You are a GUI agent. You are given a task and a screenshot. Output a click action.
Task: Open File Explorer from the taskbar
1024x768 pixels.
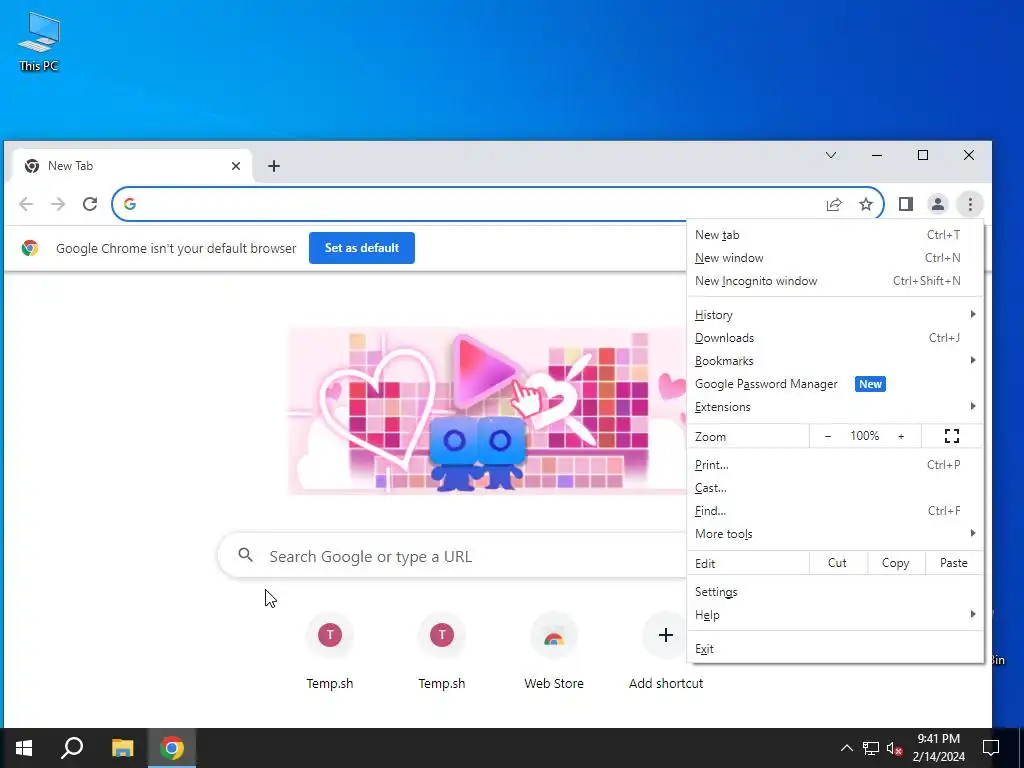pos(122,748)
